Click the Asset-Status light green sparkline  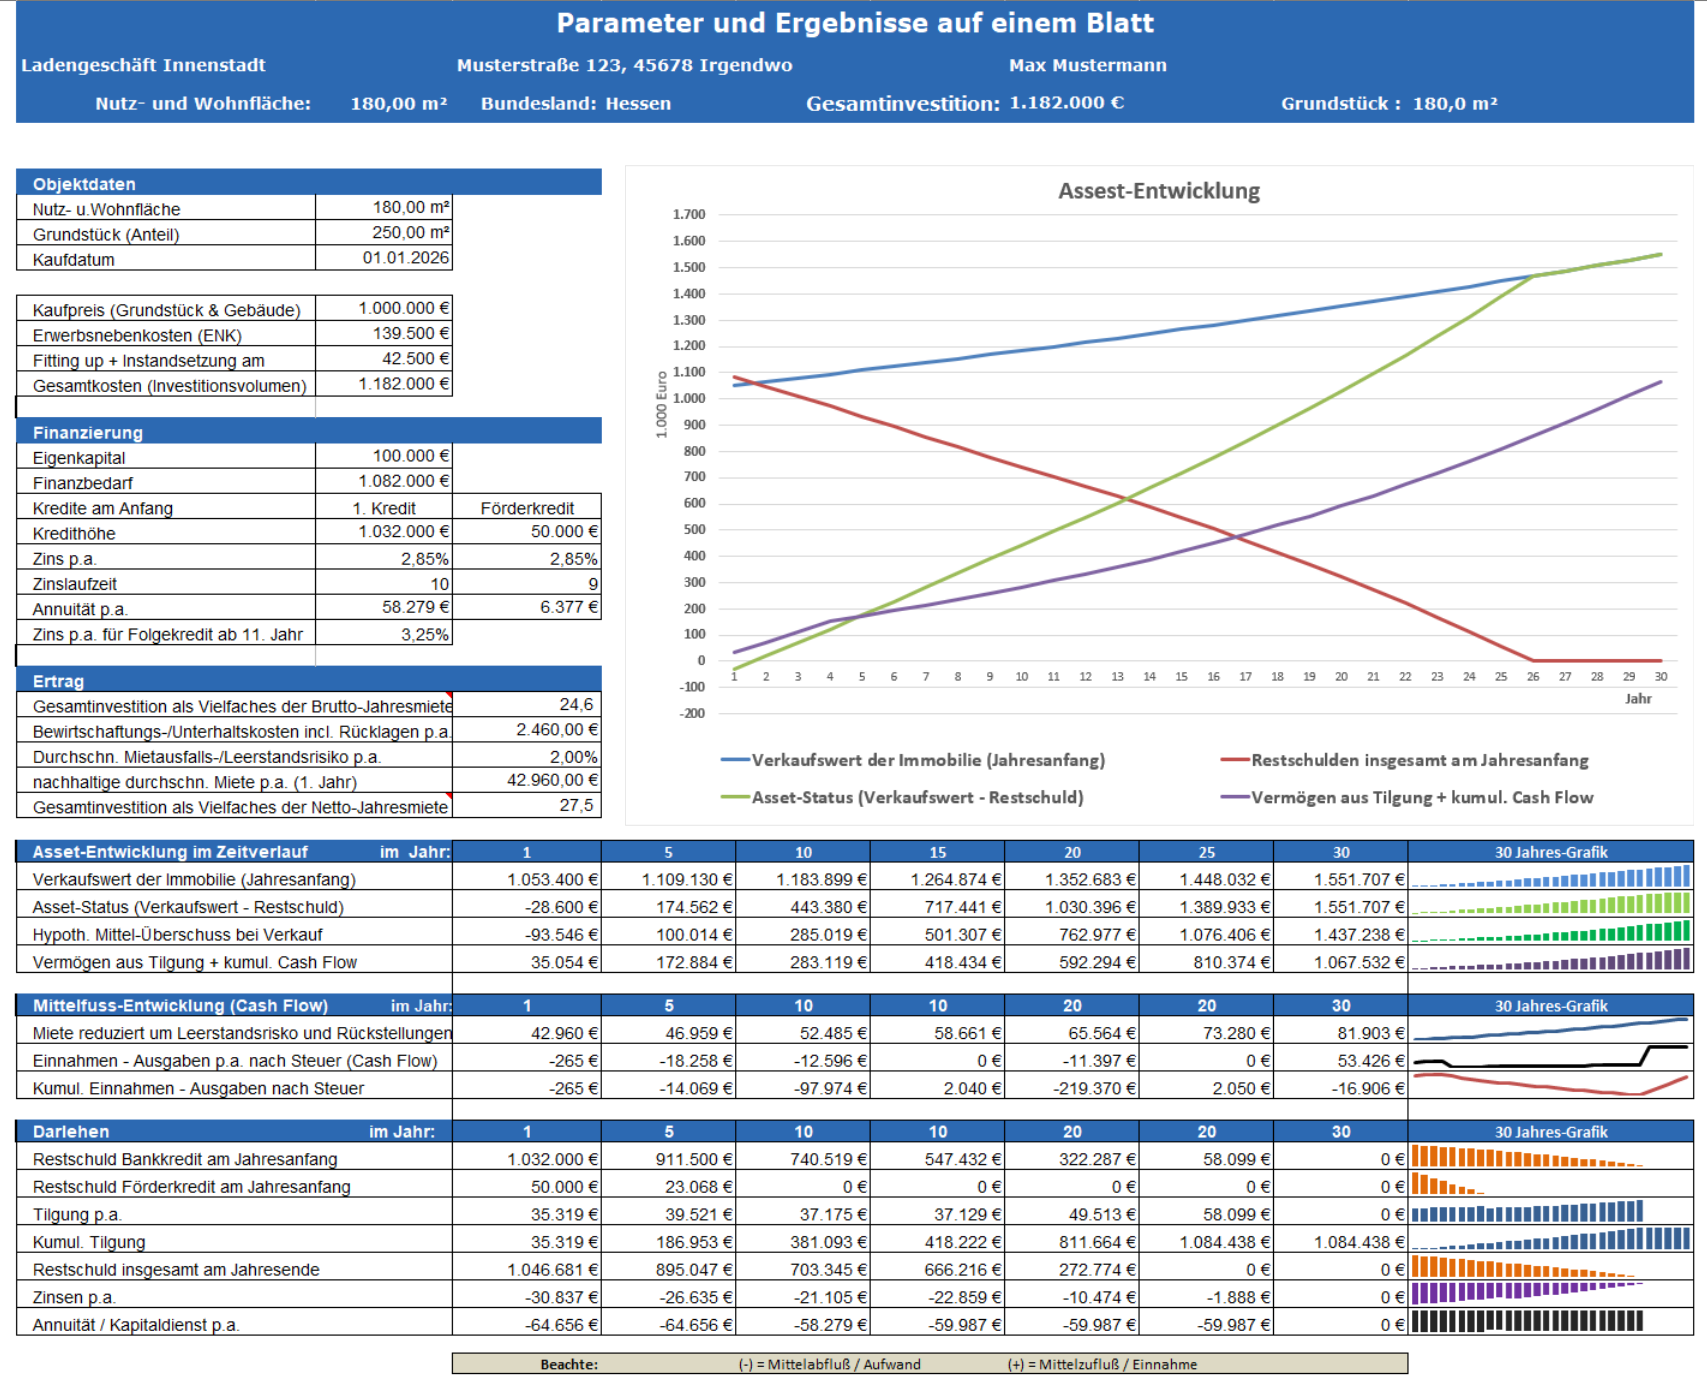coord(1551,905)
